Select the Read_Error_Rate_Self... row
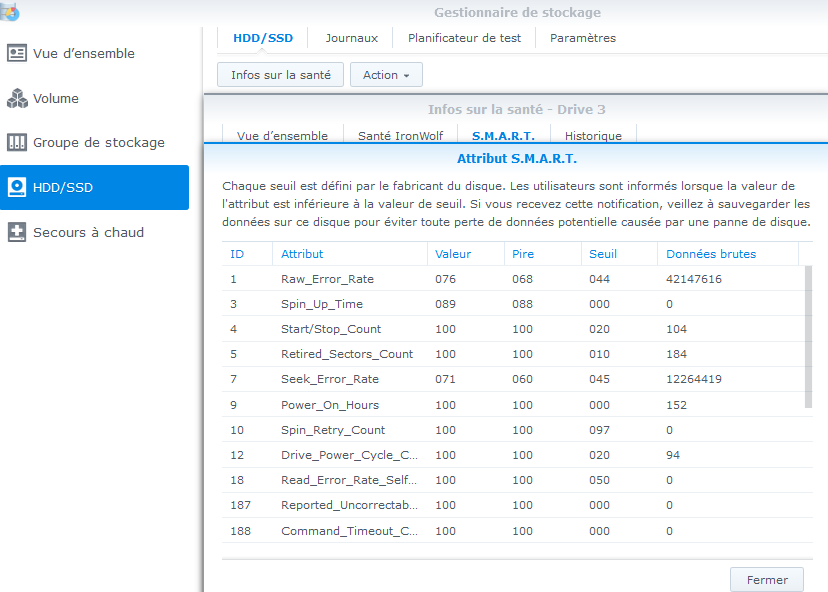828x592 pixels. (x=517, y=480)
